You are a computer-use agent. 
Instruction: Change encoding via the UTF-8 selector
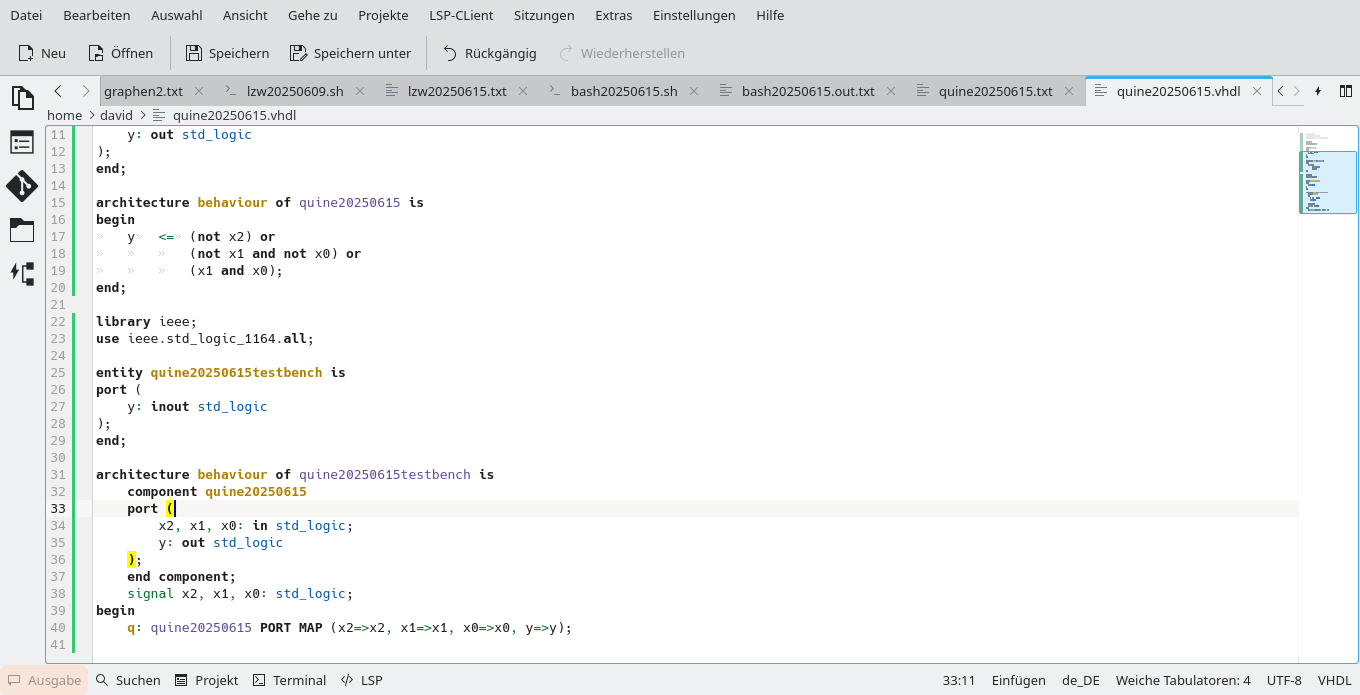click(x=1285, y=680)
